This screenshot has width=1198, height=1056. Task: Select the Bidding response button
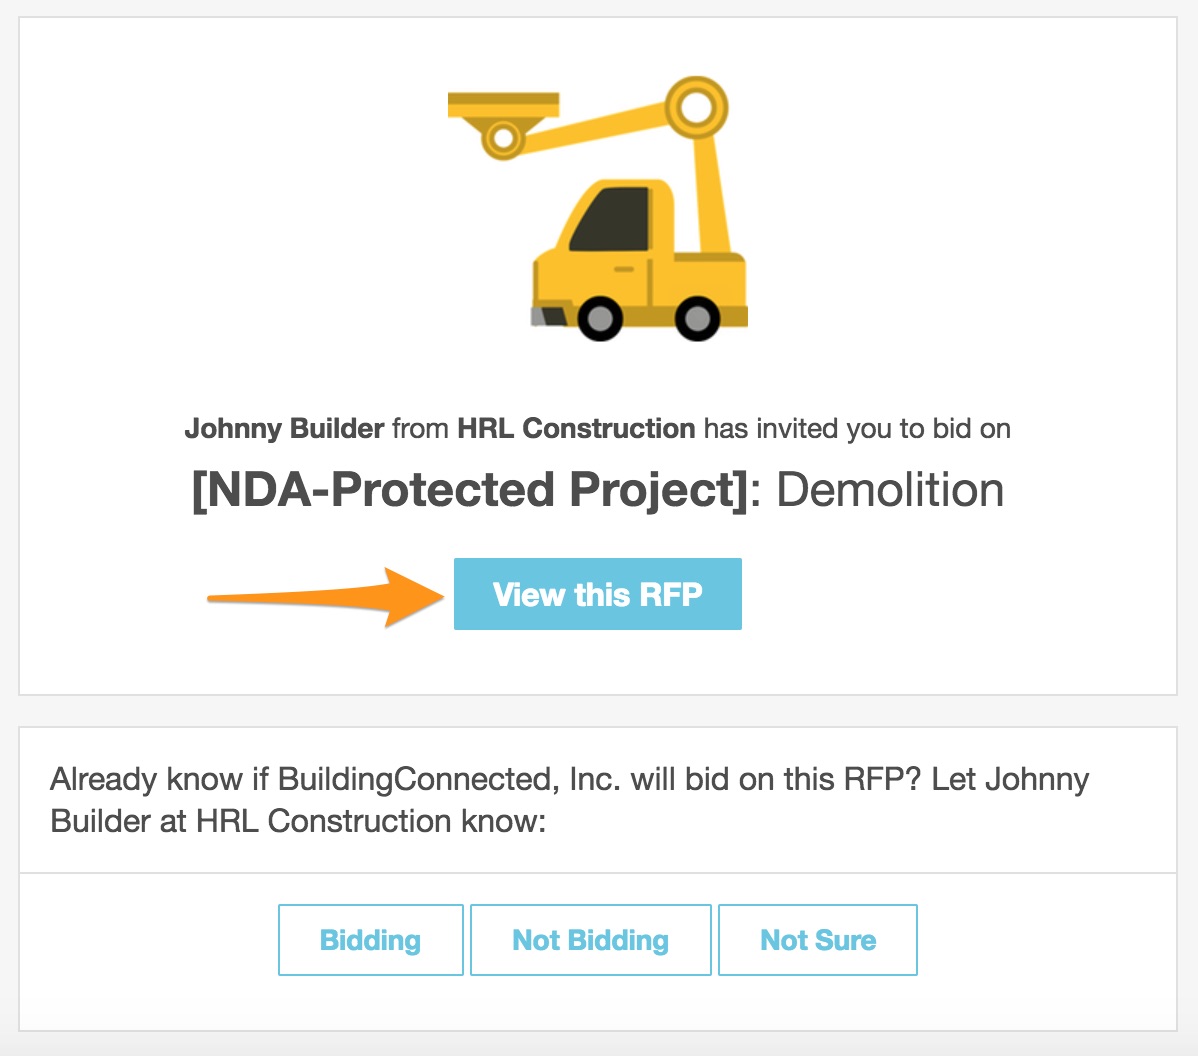(x=370, y=940)
